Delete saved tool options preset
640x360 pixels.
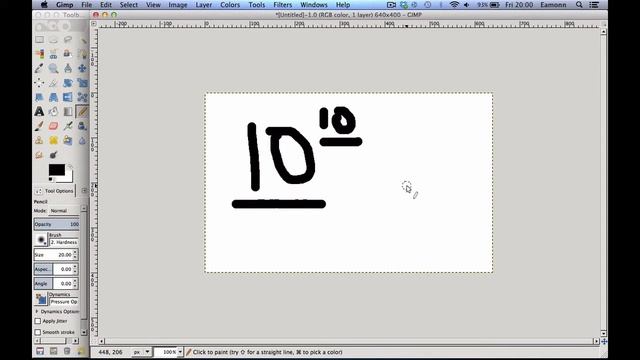click(x=67, y=351)
